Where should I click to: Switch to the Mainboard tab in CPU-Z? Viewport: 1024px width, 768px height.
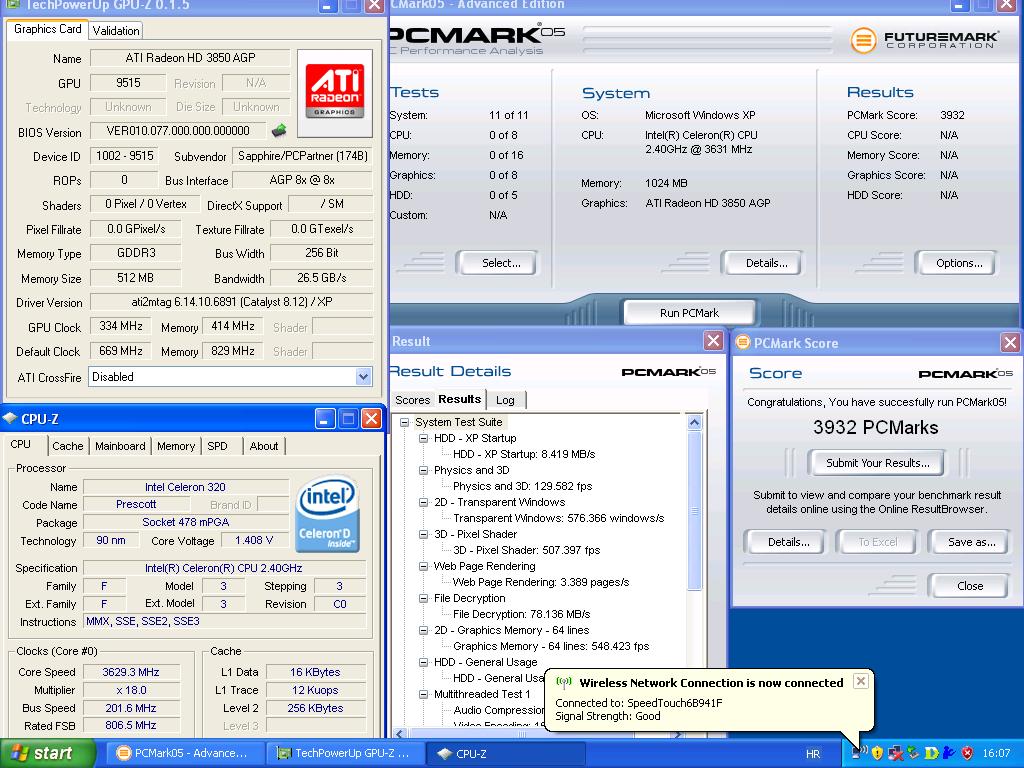(120, 446)
